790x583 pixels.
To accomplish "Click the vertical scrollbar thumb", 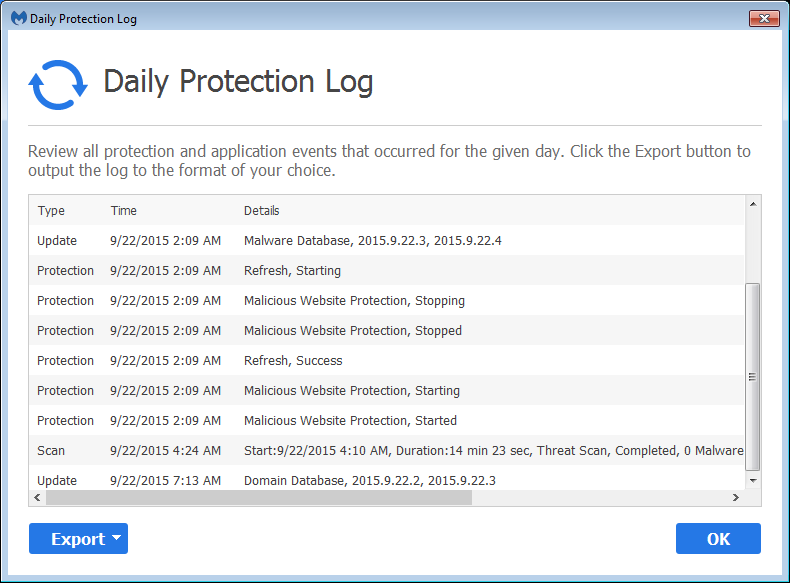I will [753, 375].
